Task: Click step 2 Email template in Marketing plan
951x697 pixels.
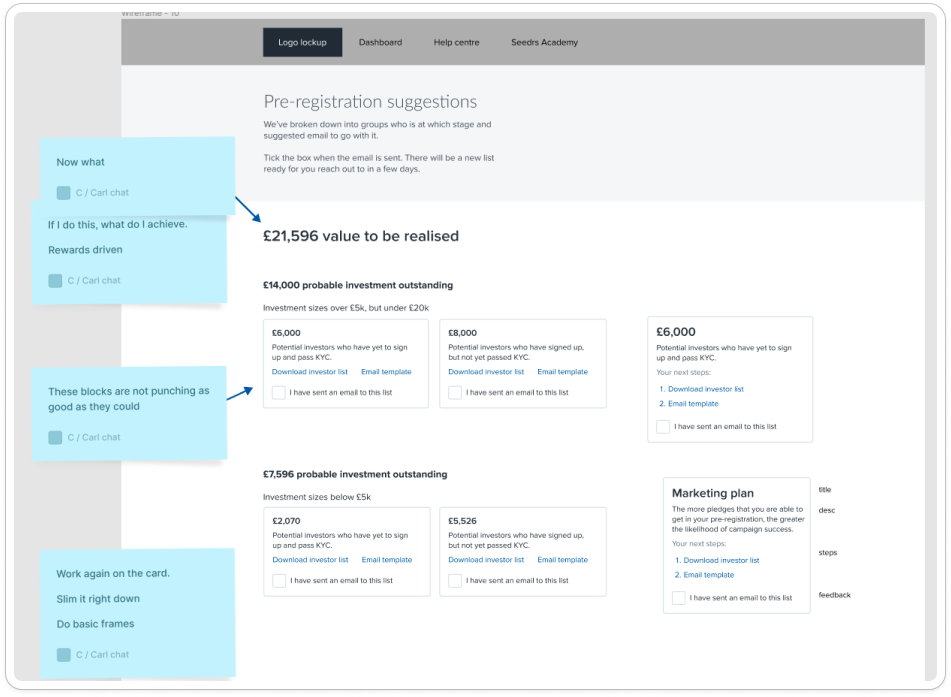Action: 708,575
